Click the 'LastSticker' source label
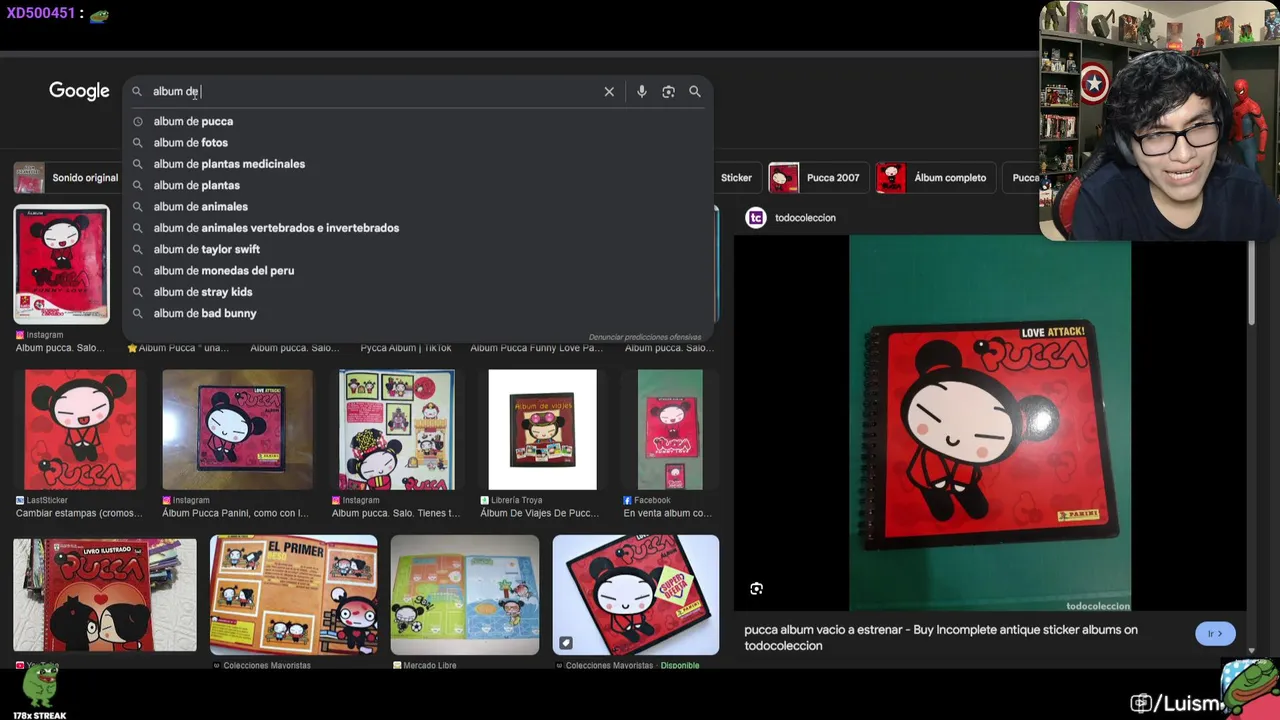 (46, 500)
